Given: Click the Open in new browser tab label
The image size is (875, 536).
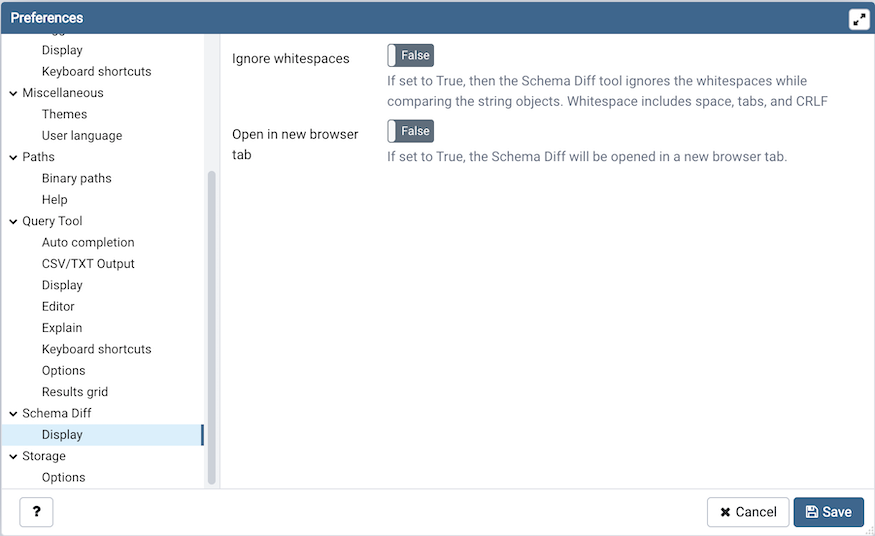Looking at the screenshot, I should point(295,144).
